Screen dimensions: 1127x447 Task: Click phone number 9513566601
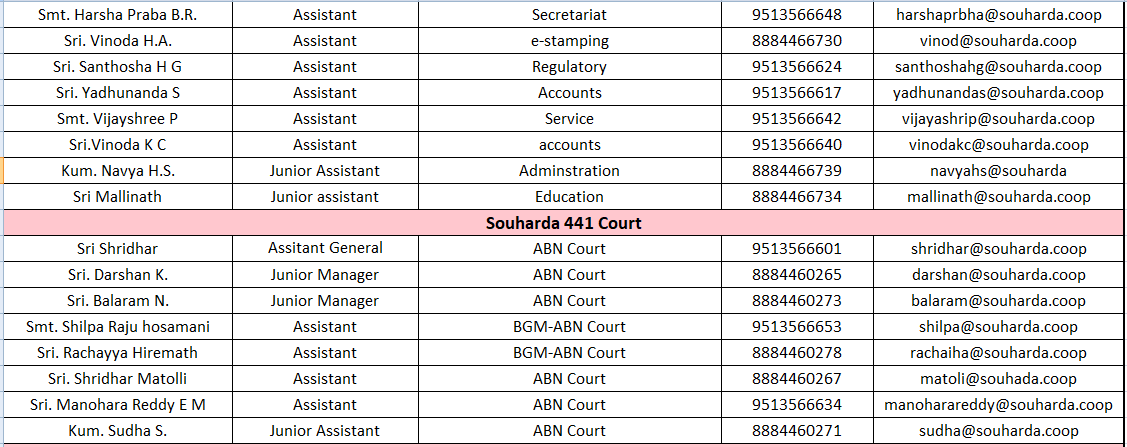click(x=796, y=249)
